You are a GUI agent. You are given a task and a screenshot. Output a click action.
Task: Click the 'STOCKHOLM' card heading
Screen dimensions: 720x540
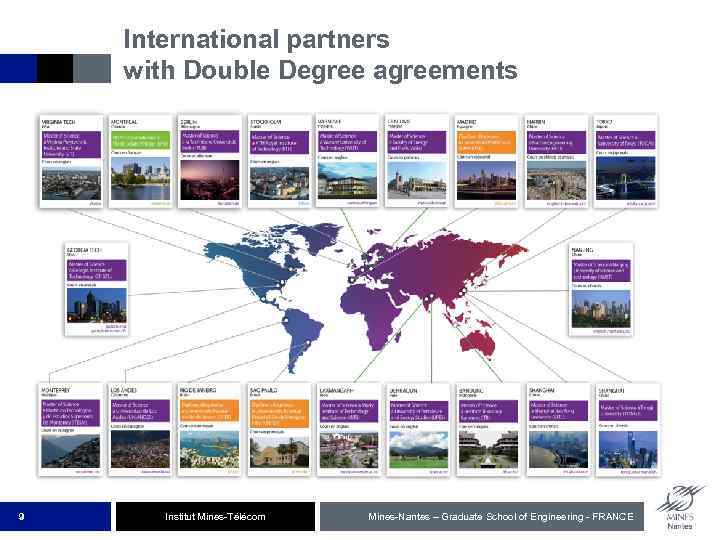coord(267,122)
